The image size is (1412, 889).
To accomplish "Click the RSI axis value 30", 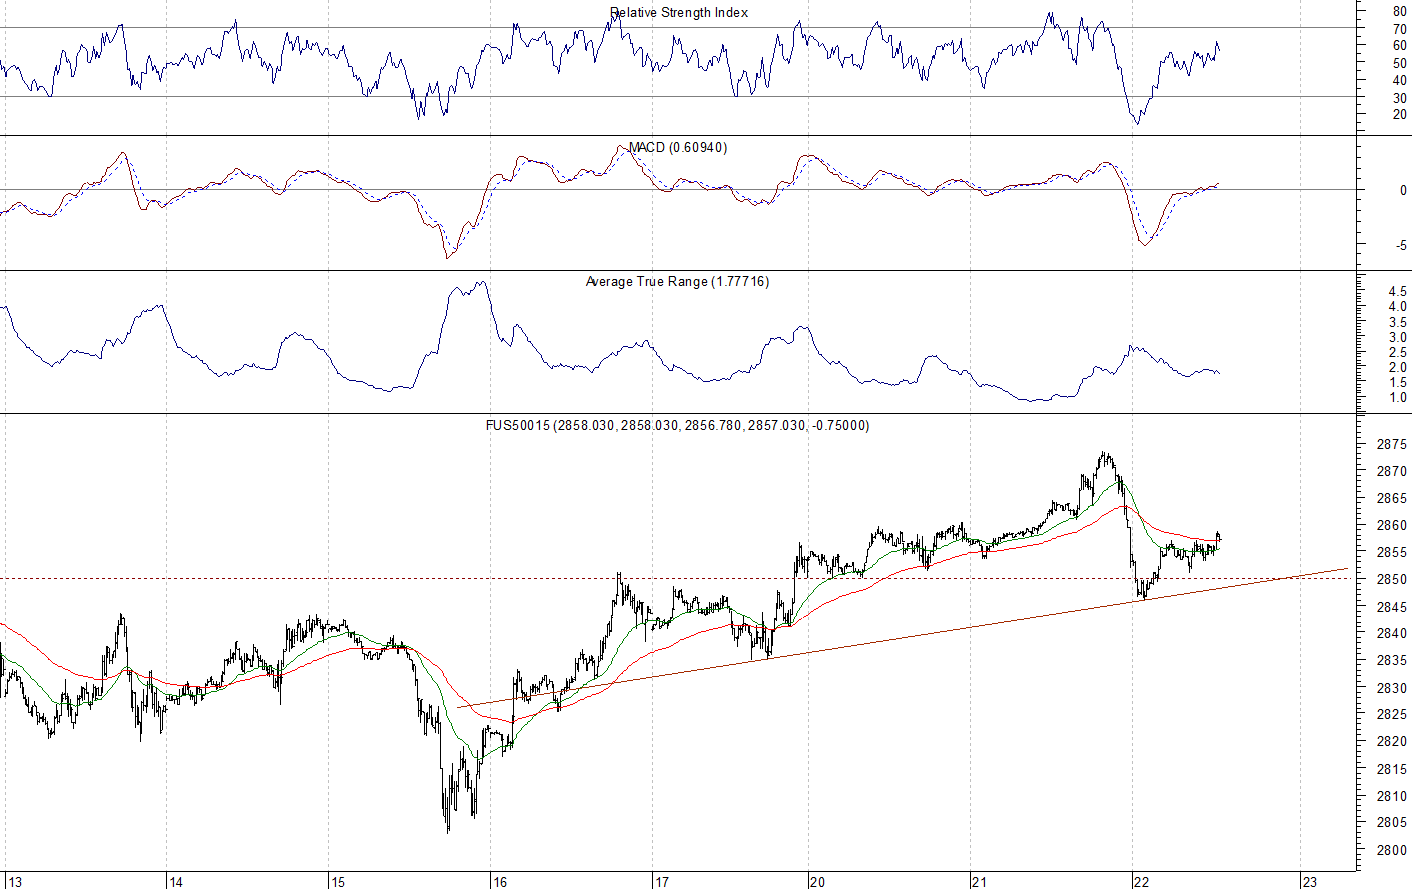I will 1400,98.
